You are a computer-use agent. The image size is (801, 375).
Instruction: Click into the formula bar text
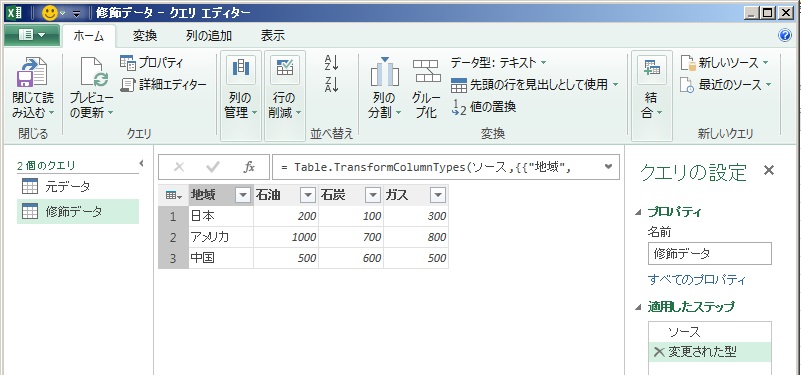tap(425, 167)
